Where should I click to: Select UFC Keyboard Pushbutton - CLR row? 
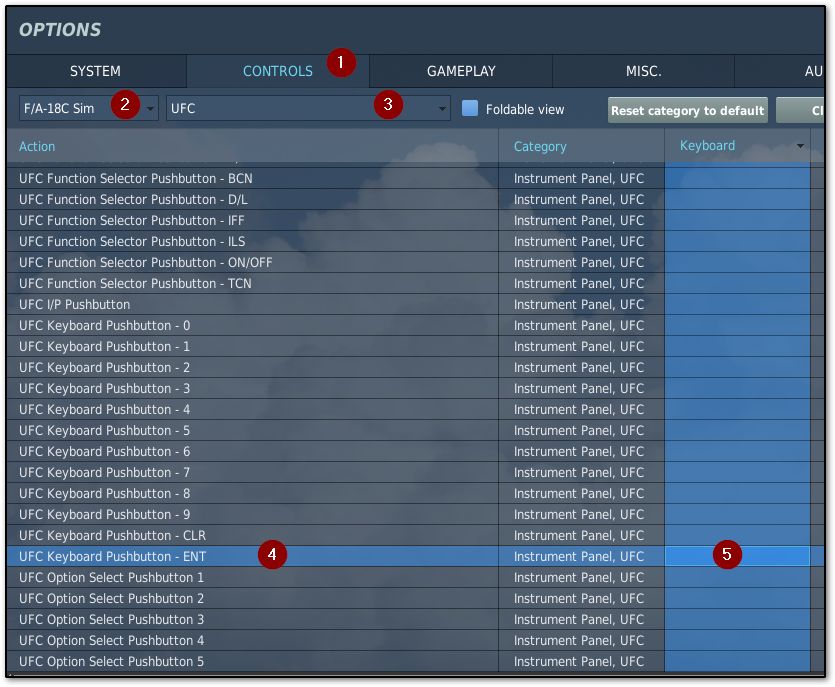(x=112, y=535)
